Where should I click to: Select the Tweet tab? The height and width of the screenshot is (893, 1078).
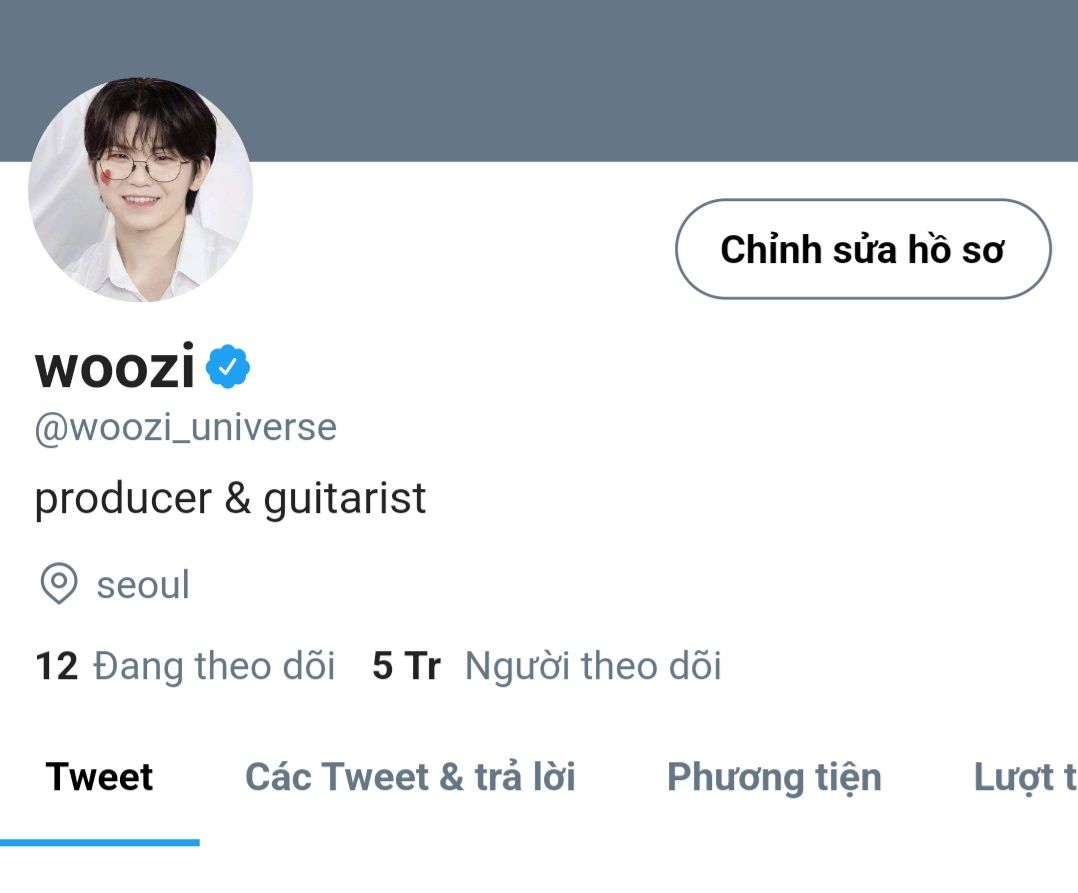[99, 777]
